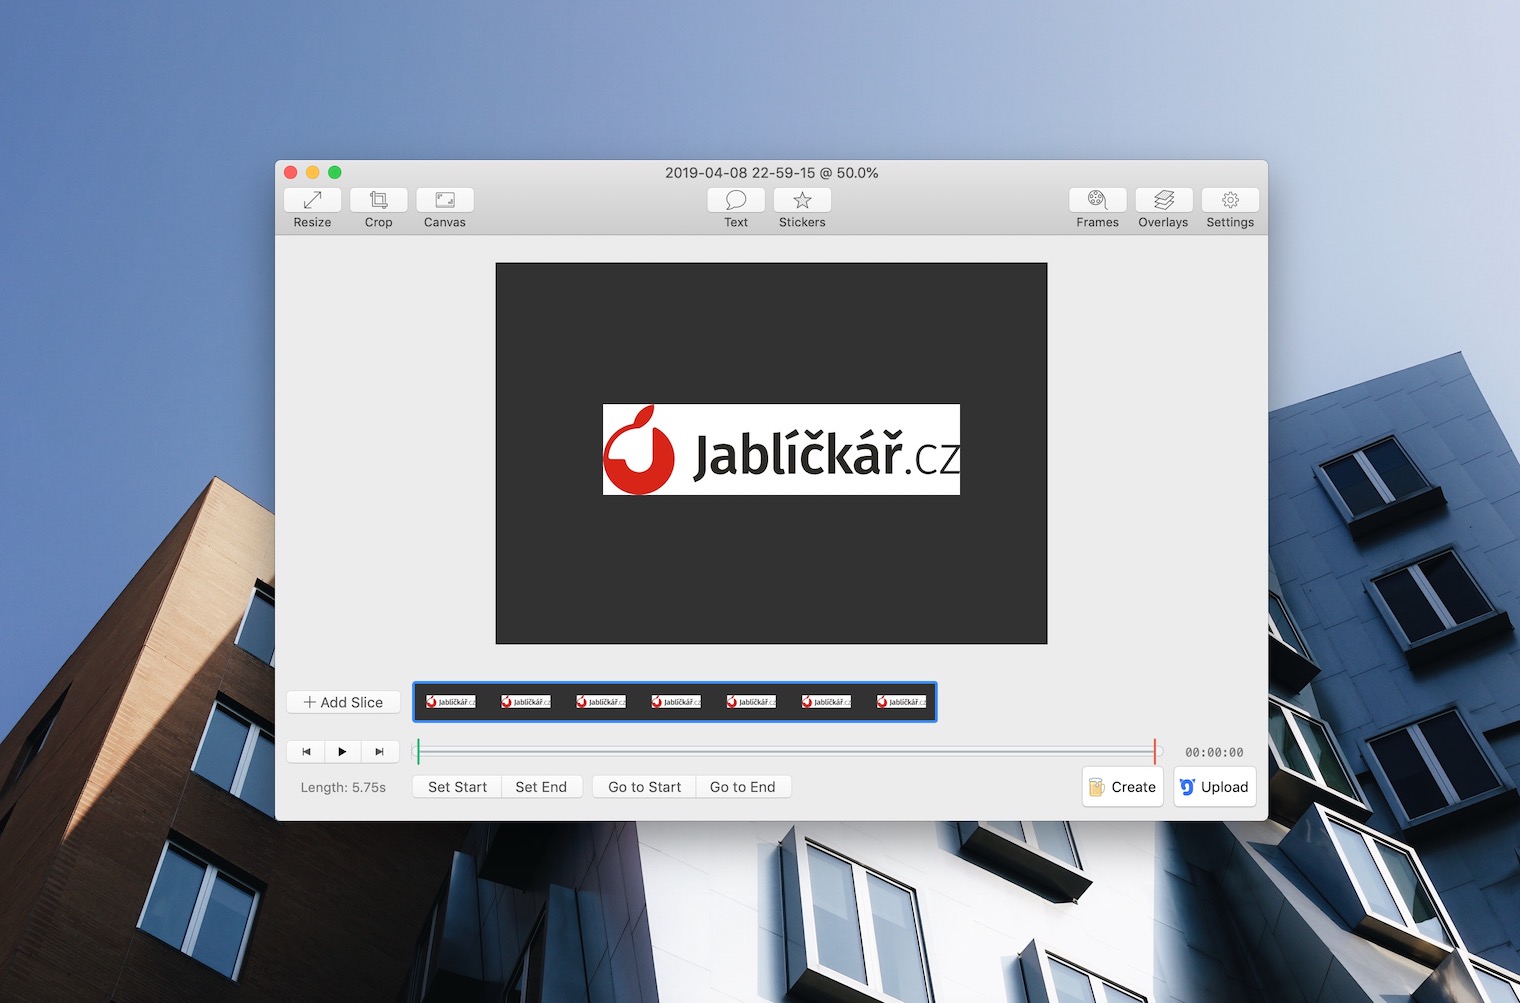Upload the GIF using Upload button

pos(1214,787)
